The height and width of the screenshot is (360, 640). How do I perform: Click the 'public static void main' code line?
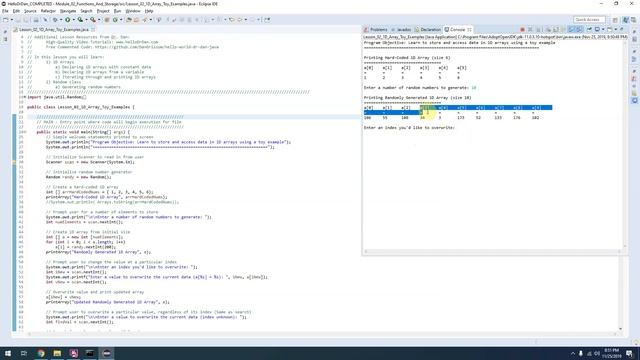point(83,132)
